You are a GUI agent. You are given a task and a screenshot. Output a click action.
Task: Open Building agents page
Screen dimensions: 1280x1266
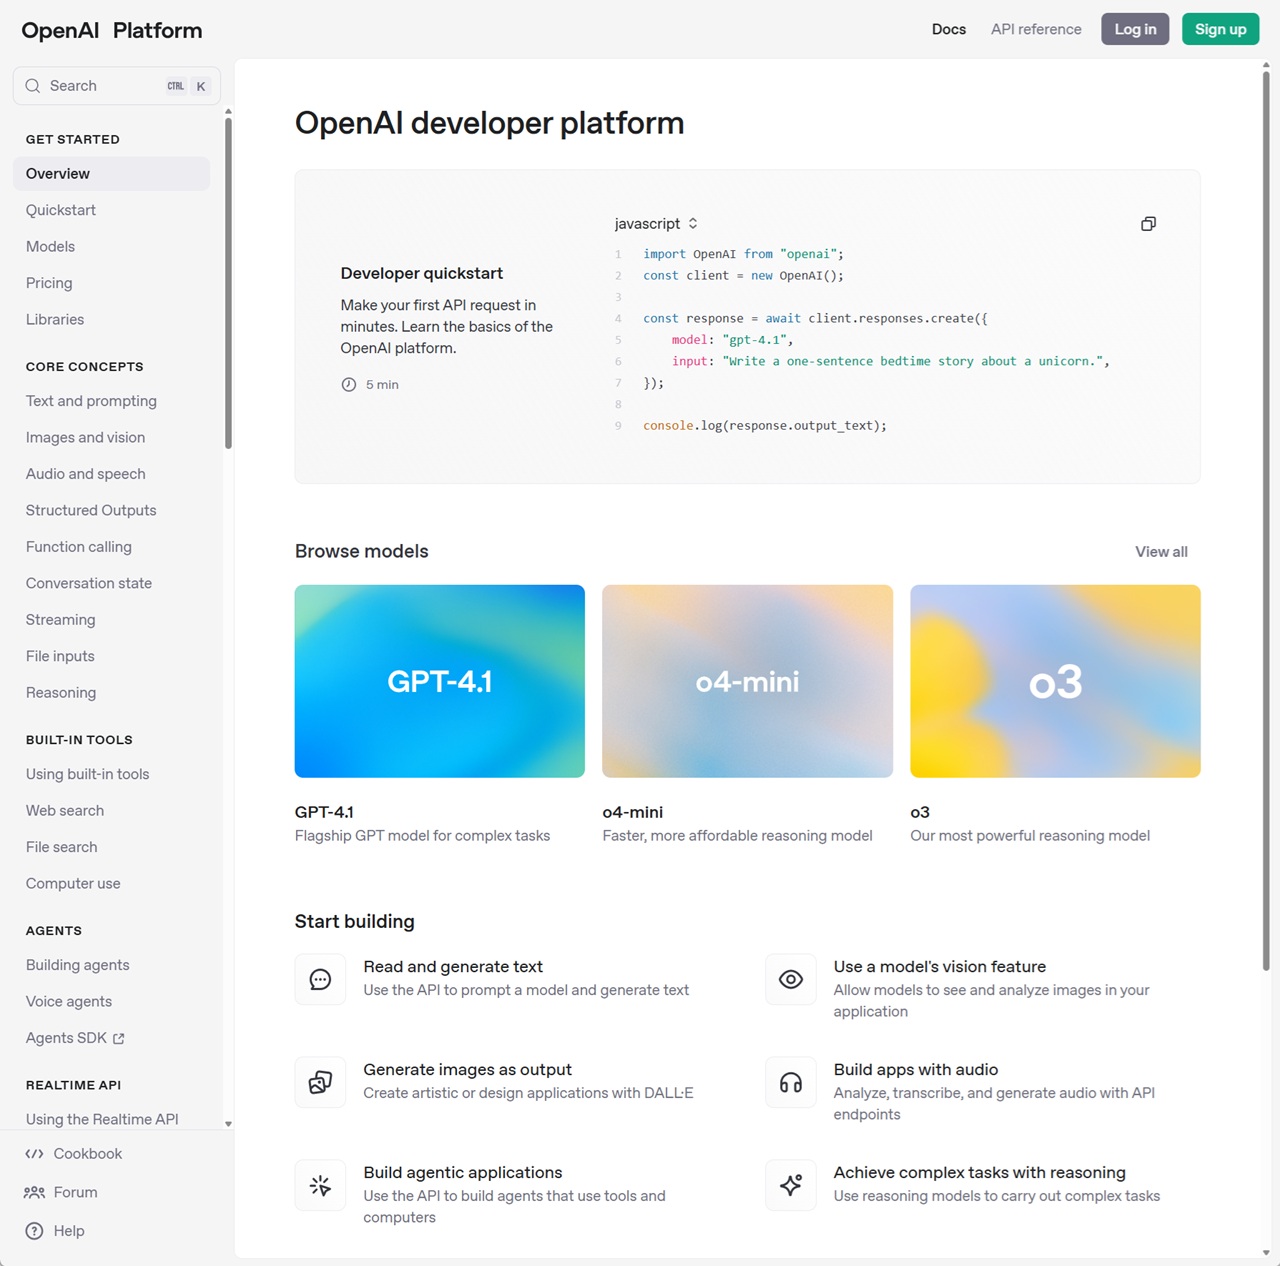(77, 965)
